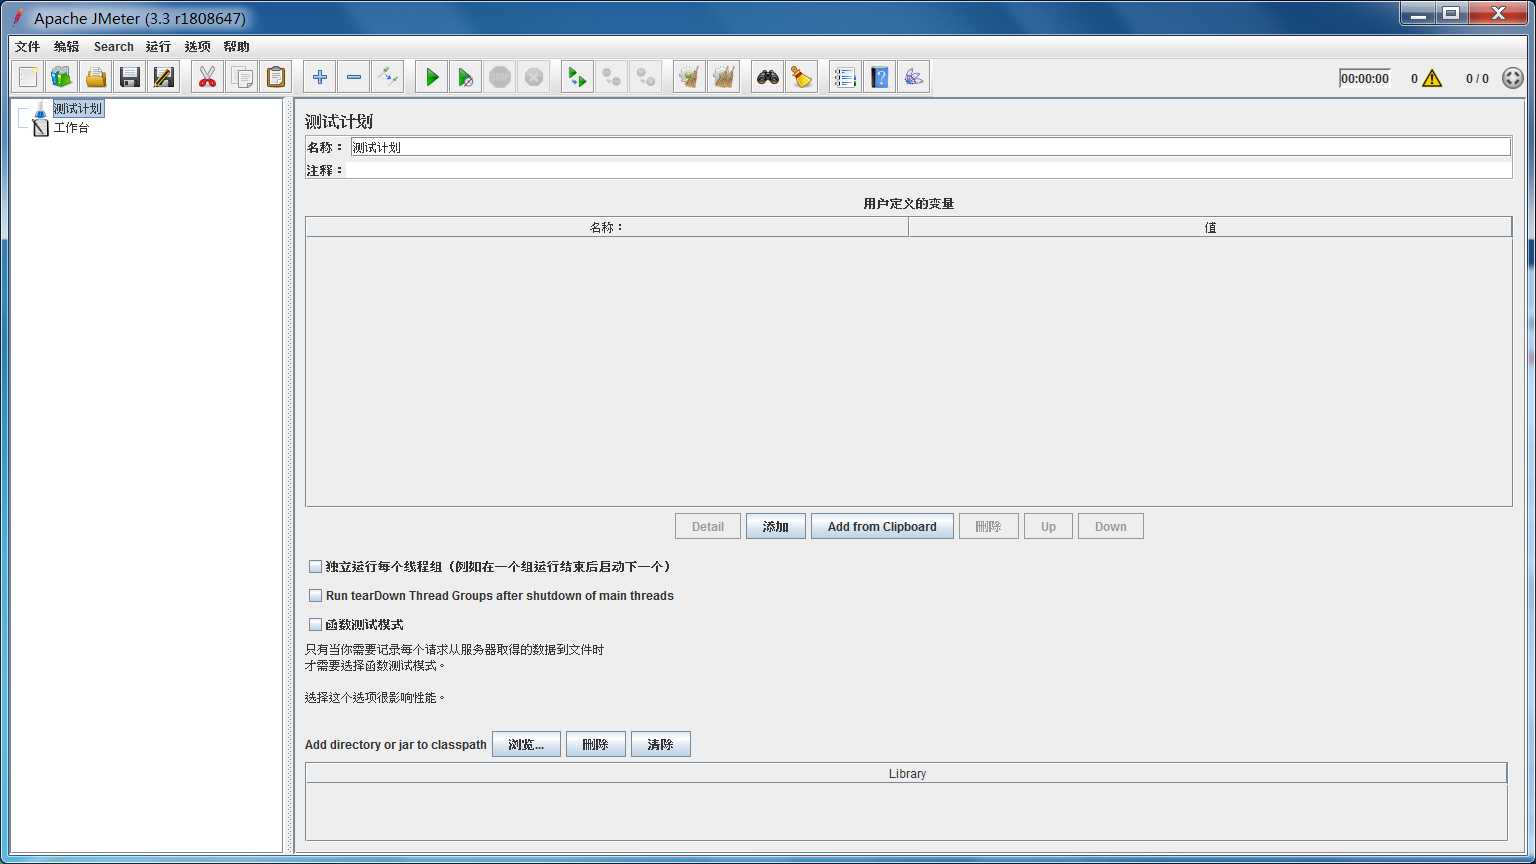Start the test with green arrow
This screenshot has width=1536, height=864.
pos(432,77)
